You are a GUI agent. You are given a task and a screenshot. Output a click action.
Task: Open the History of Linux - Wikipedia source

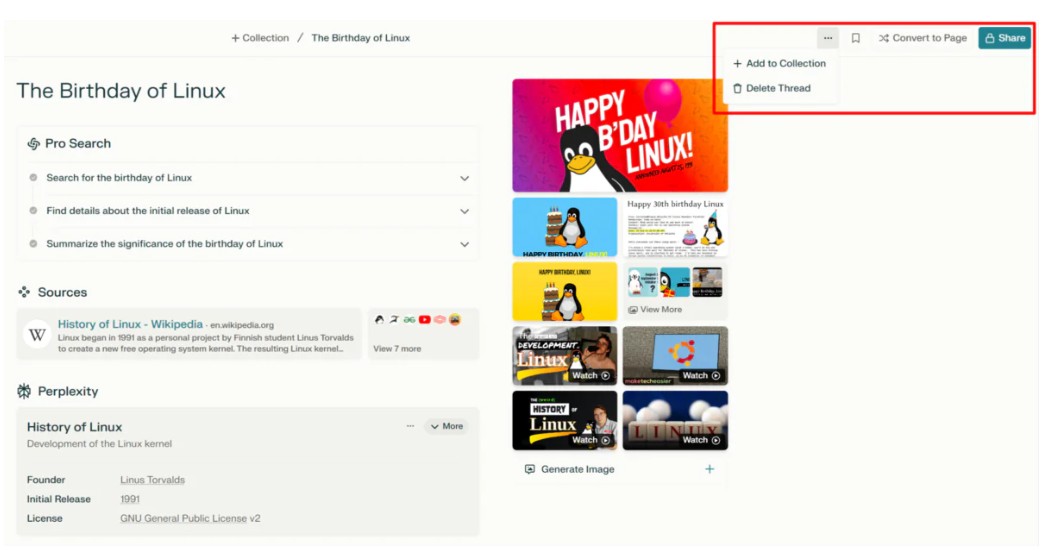pos(130,324)
